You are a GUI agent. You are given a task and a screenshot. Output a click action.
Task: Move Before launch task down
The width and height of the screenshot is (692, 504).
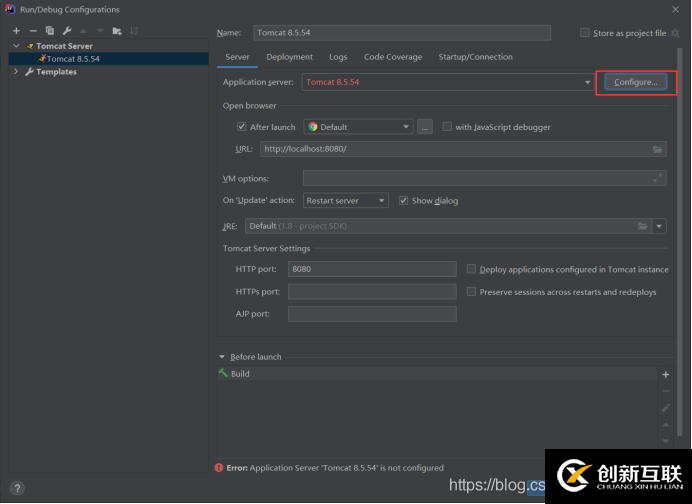coord(666,441)
